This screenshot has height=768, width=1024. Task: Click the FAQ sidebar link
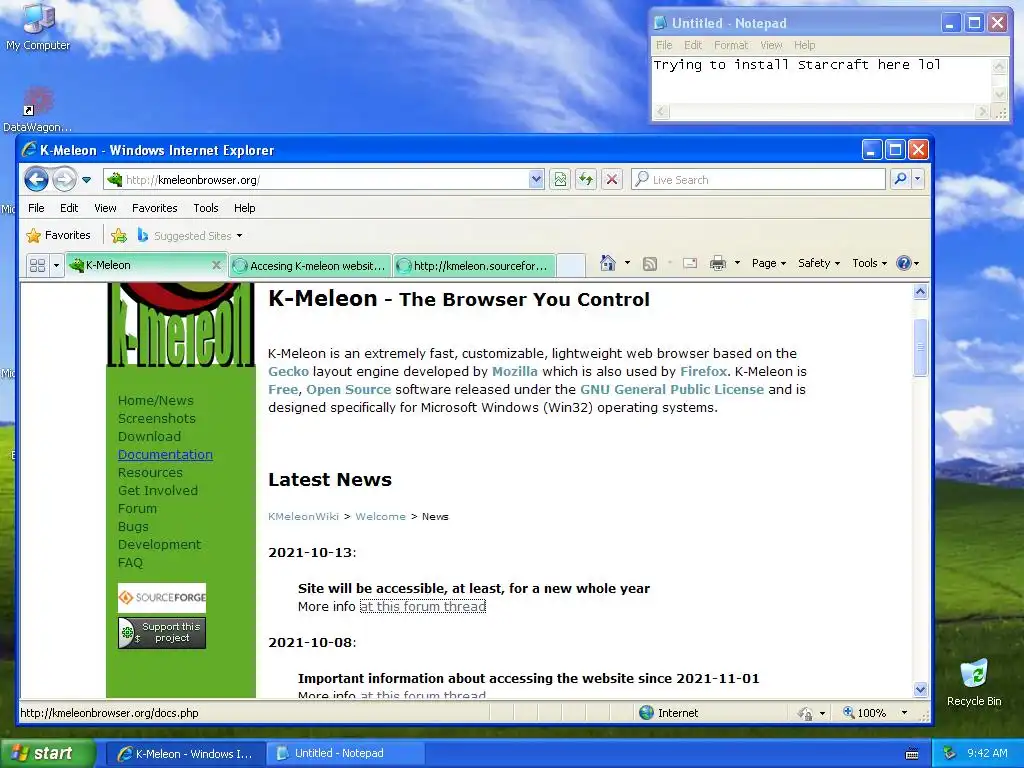point(130,562)
